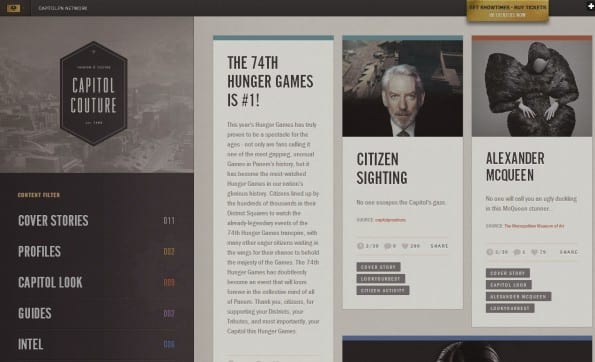Click the heart likes icon on Alexander McQueen card
The height and width of the screenshot is (362, 595).
pyautogui.click(x=534, y=252)
